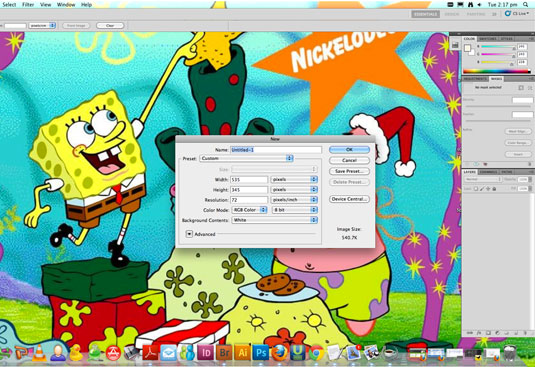Open the Filter menu

[x=28, y=4]
